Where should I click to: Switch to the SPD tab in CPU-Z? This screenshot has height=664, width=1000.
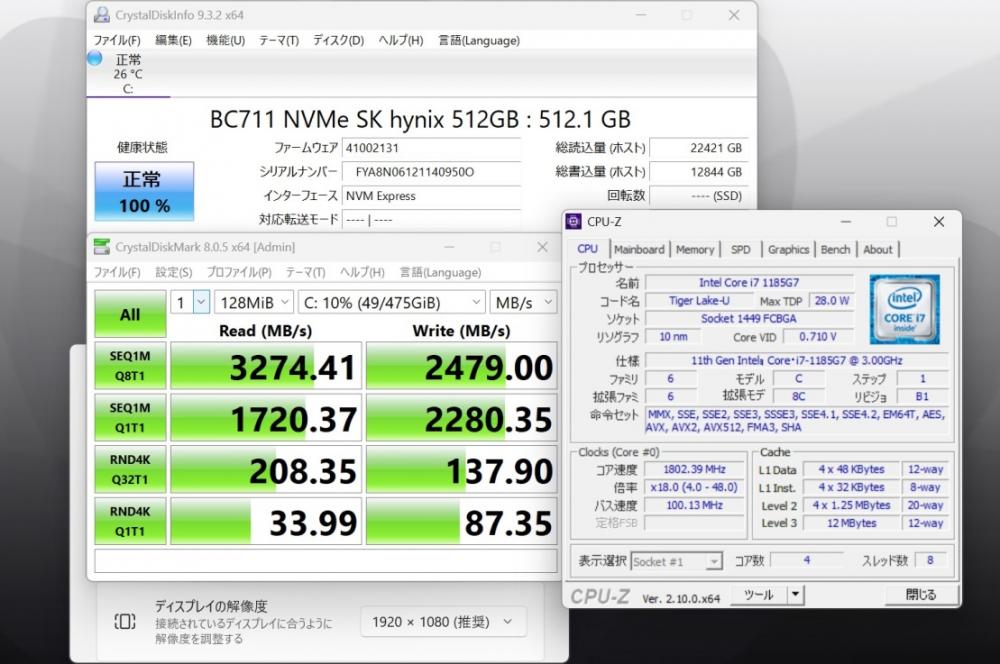[x=740, y=249]
